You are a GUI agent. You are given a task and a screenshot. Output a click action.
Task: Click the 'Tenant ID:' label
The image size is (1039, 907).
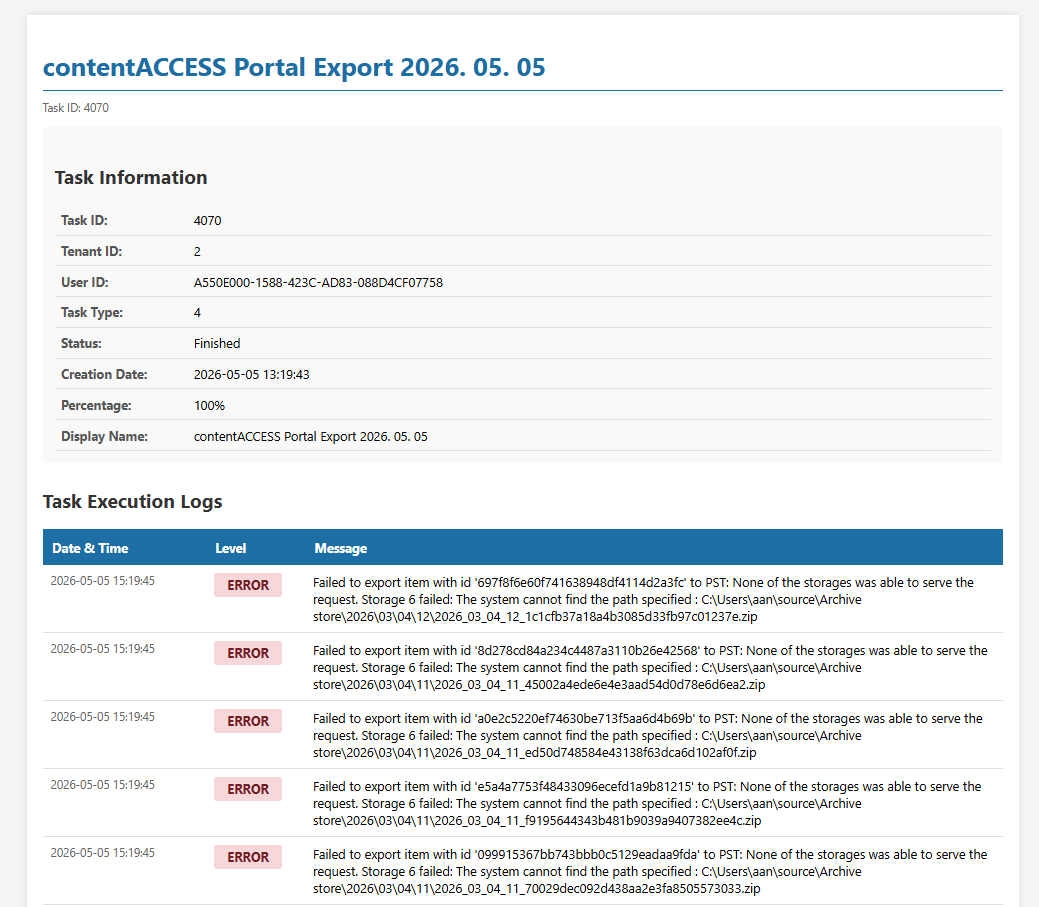click(x=91, y=252)
